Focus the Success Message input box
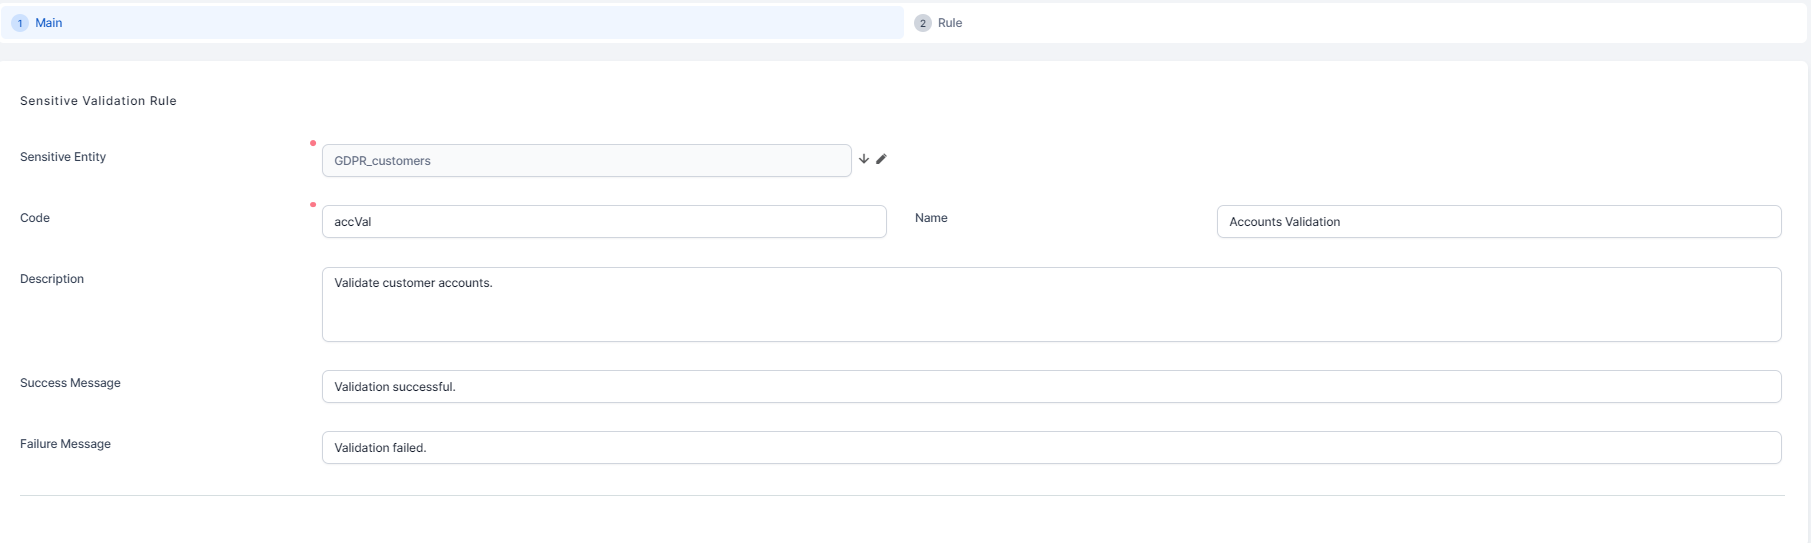The height and width of the screenshot is (543, 1811). (x=1051, y=387)
